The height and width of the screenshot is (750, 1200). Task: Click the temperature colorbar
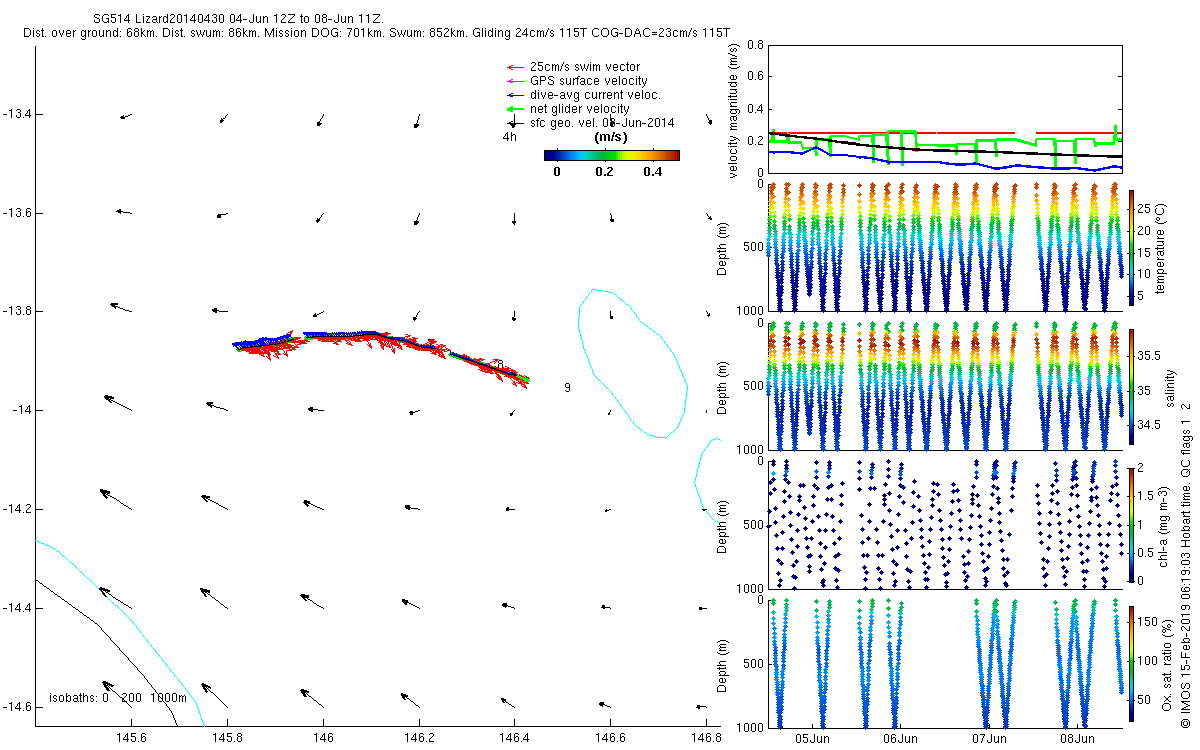tap(1132, 247)
